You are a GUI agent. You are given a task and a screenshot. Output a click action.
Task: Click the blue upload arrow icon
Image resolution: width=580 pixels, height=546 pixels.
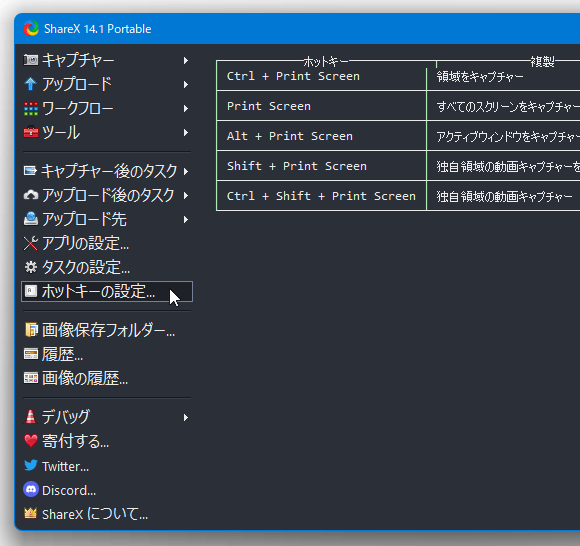tap(31, 84)
